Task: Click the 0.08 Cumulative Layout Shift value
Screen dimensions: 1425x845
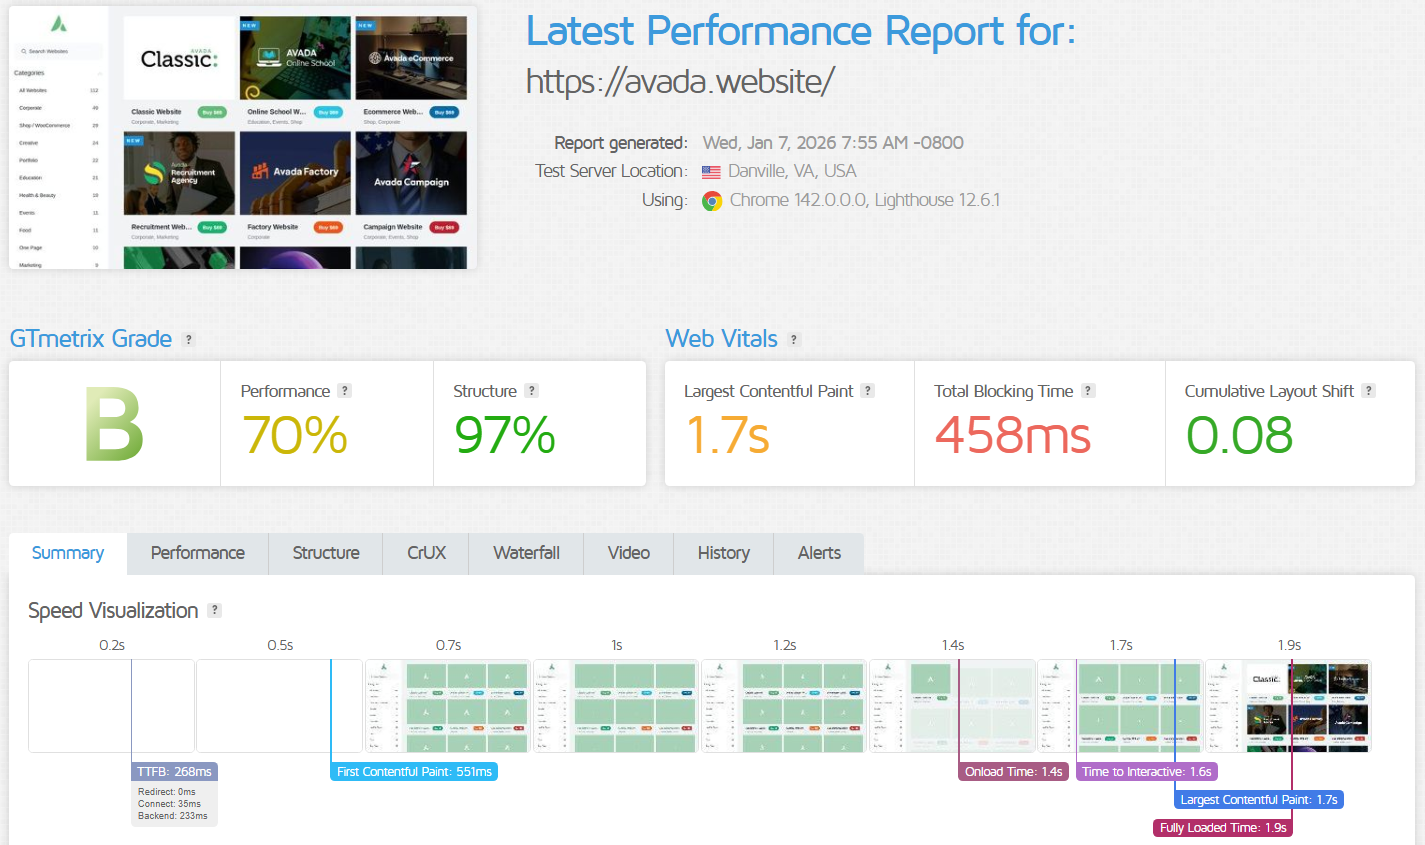Action: [x=1240, y=436]
